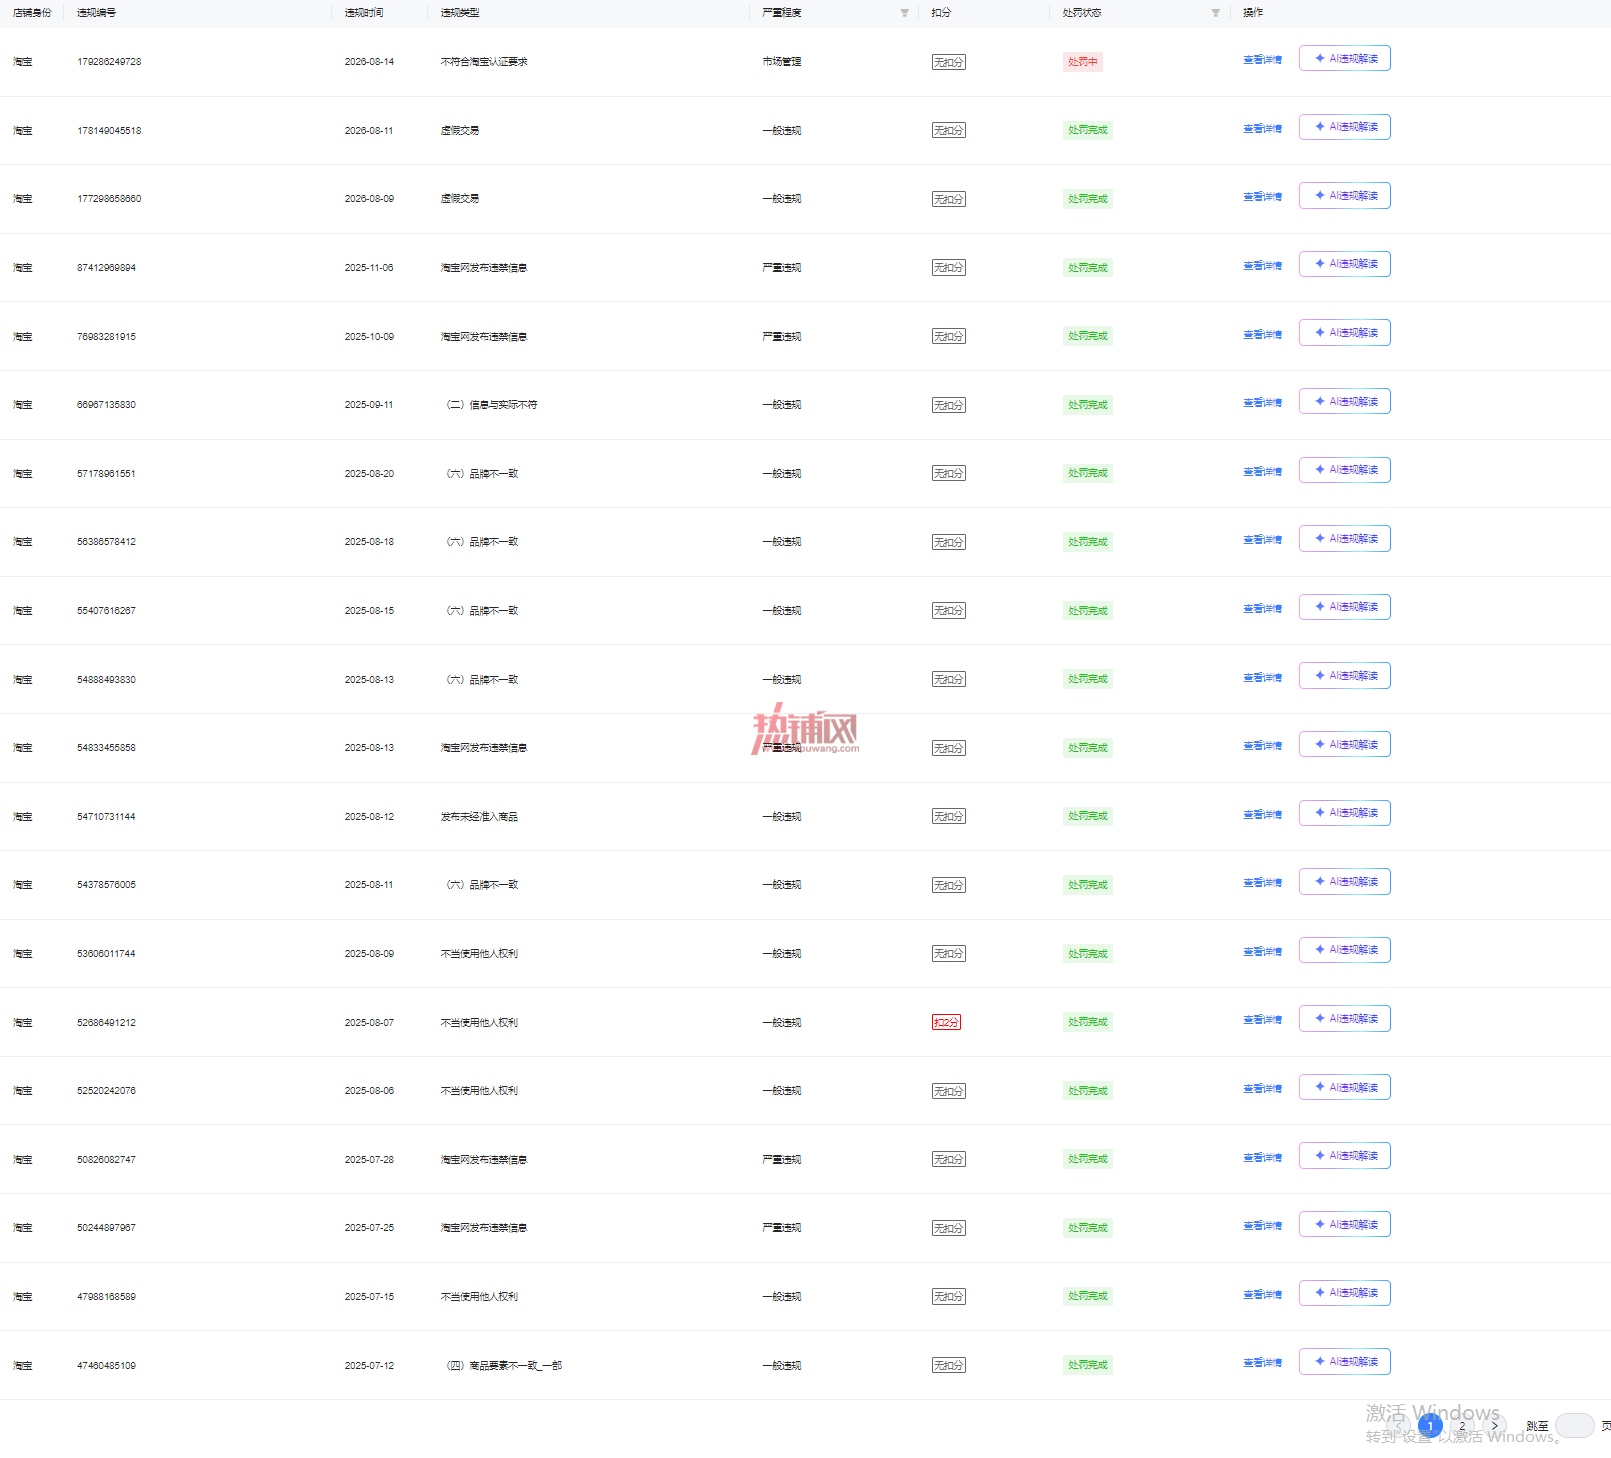Click the 处罚中 status tag
Viewport: 1611px width, 1458px height.
coord(1083,62)
